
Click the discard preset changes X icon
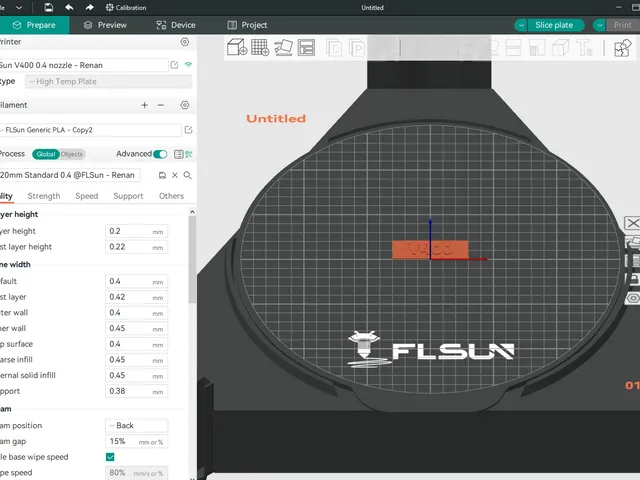(175, 175)
